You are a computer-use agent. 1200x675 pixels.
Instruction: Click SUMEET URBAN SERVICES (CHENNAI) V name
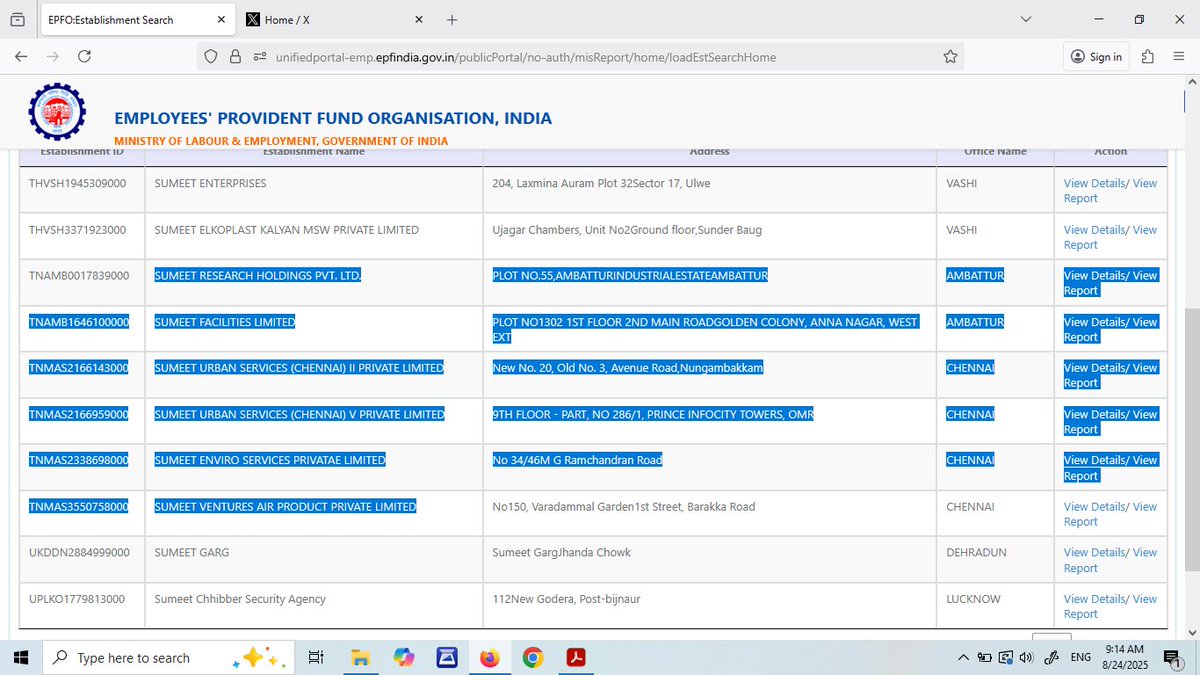point(299,414)
